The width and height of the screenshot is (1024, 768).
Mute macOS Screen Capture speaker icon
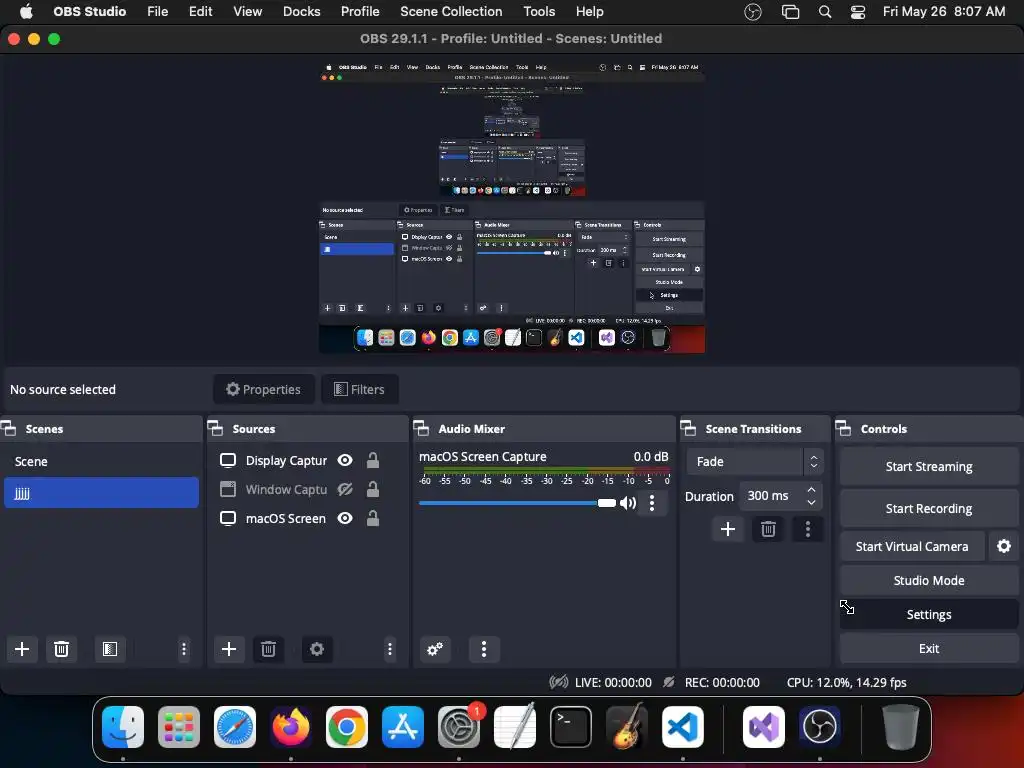(628, 503)
